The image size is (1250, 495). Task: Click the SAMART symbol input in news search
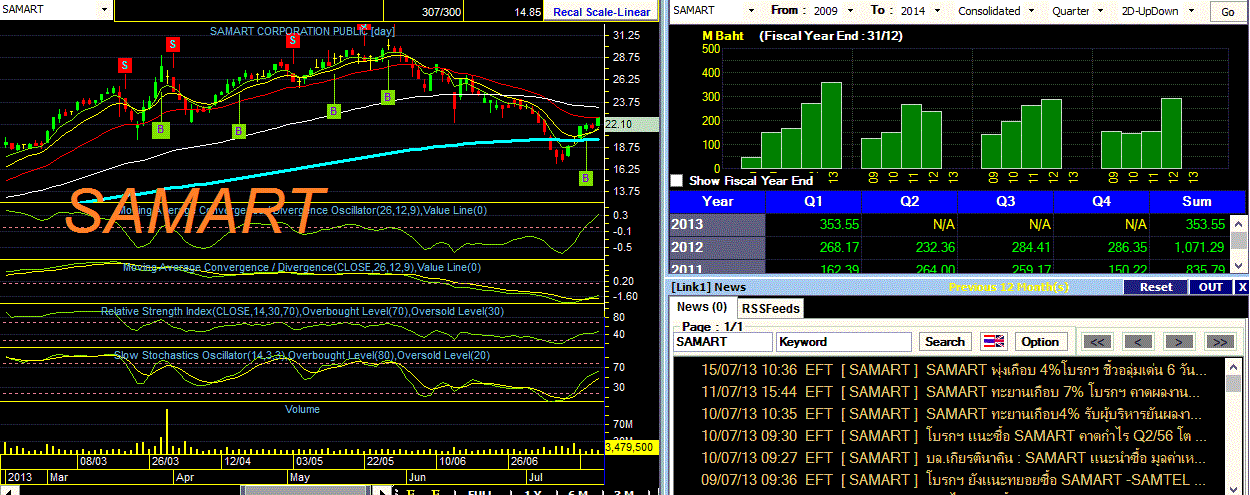pos(722,342)
